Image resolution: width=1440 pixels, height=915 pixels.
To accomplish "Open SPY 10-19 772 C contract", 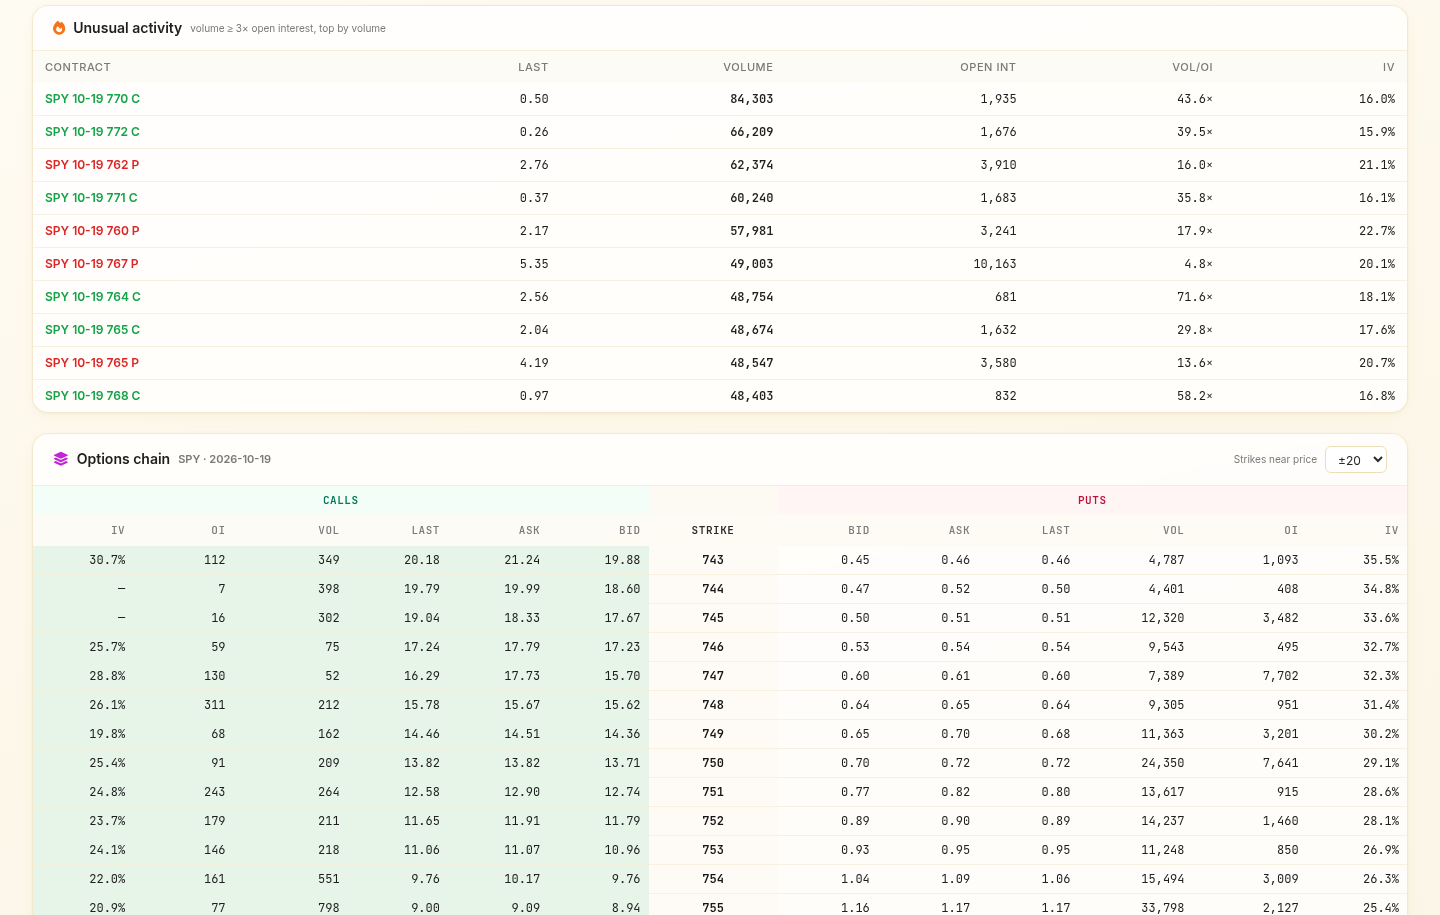I will (x=92, y=132).
